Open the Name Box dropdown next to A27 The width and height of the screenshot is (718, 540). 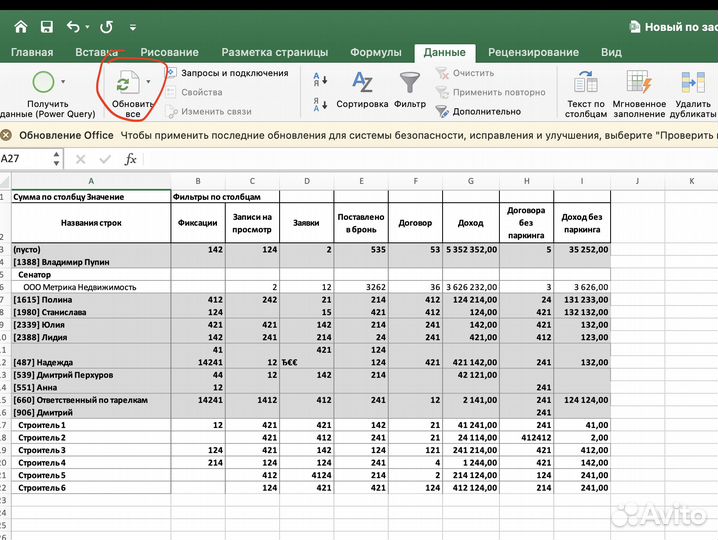(x=55, y=159)
